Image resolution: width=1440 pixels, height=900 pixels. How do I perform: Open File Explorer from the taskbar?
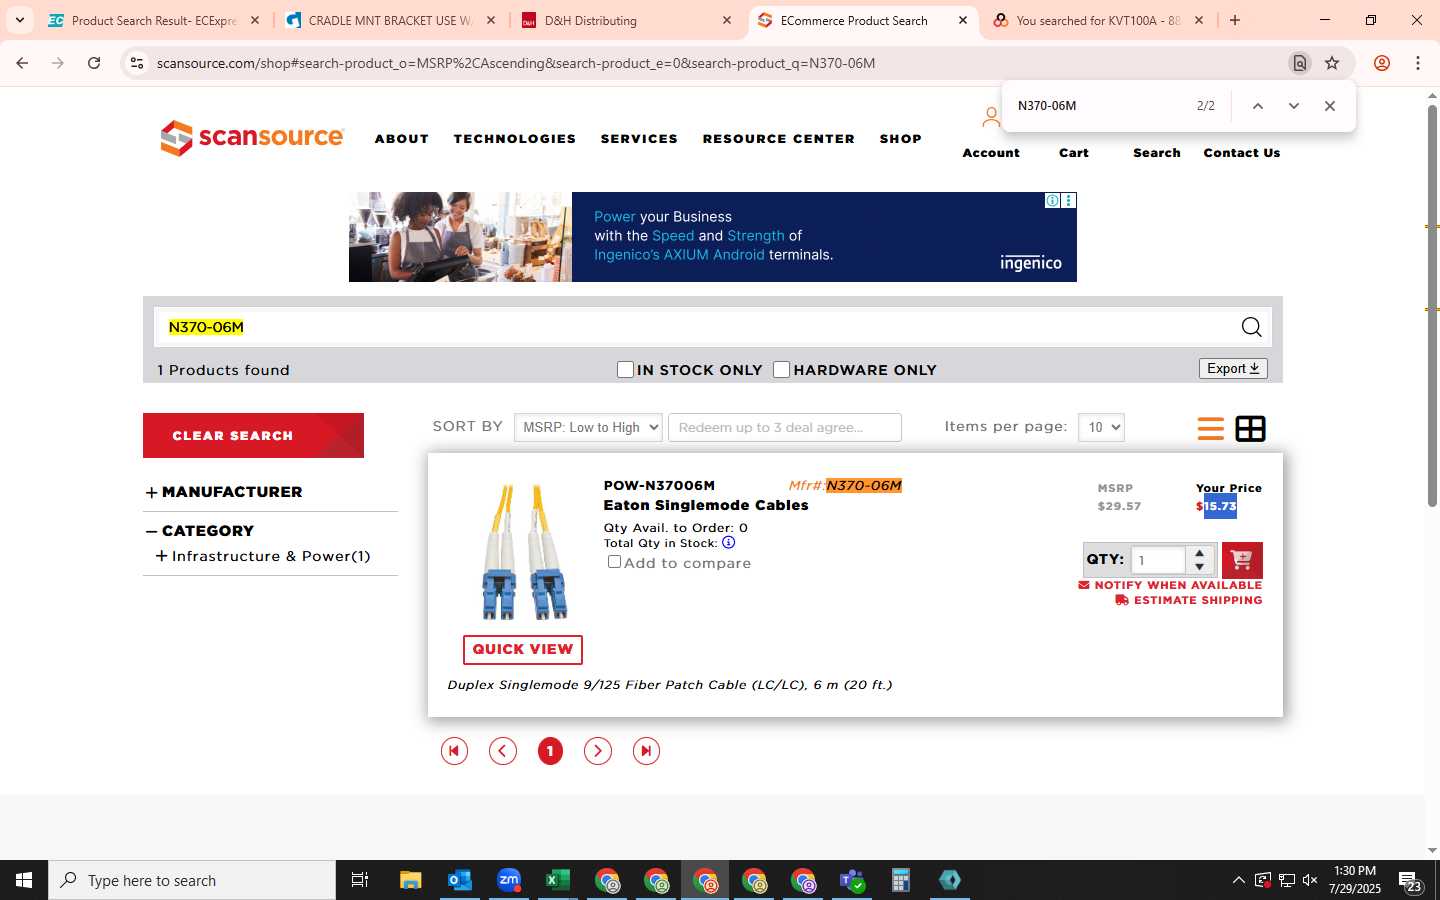(411, 880)
